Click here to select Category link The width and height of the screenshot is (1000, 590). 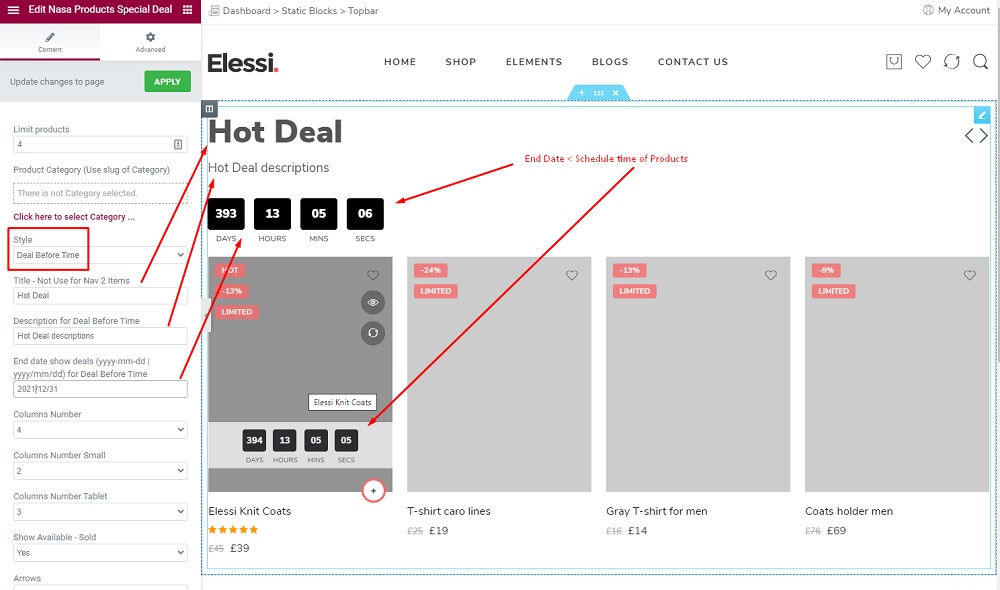click(74, 217)
